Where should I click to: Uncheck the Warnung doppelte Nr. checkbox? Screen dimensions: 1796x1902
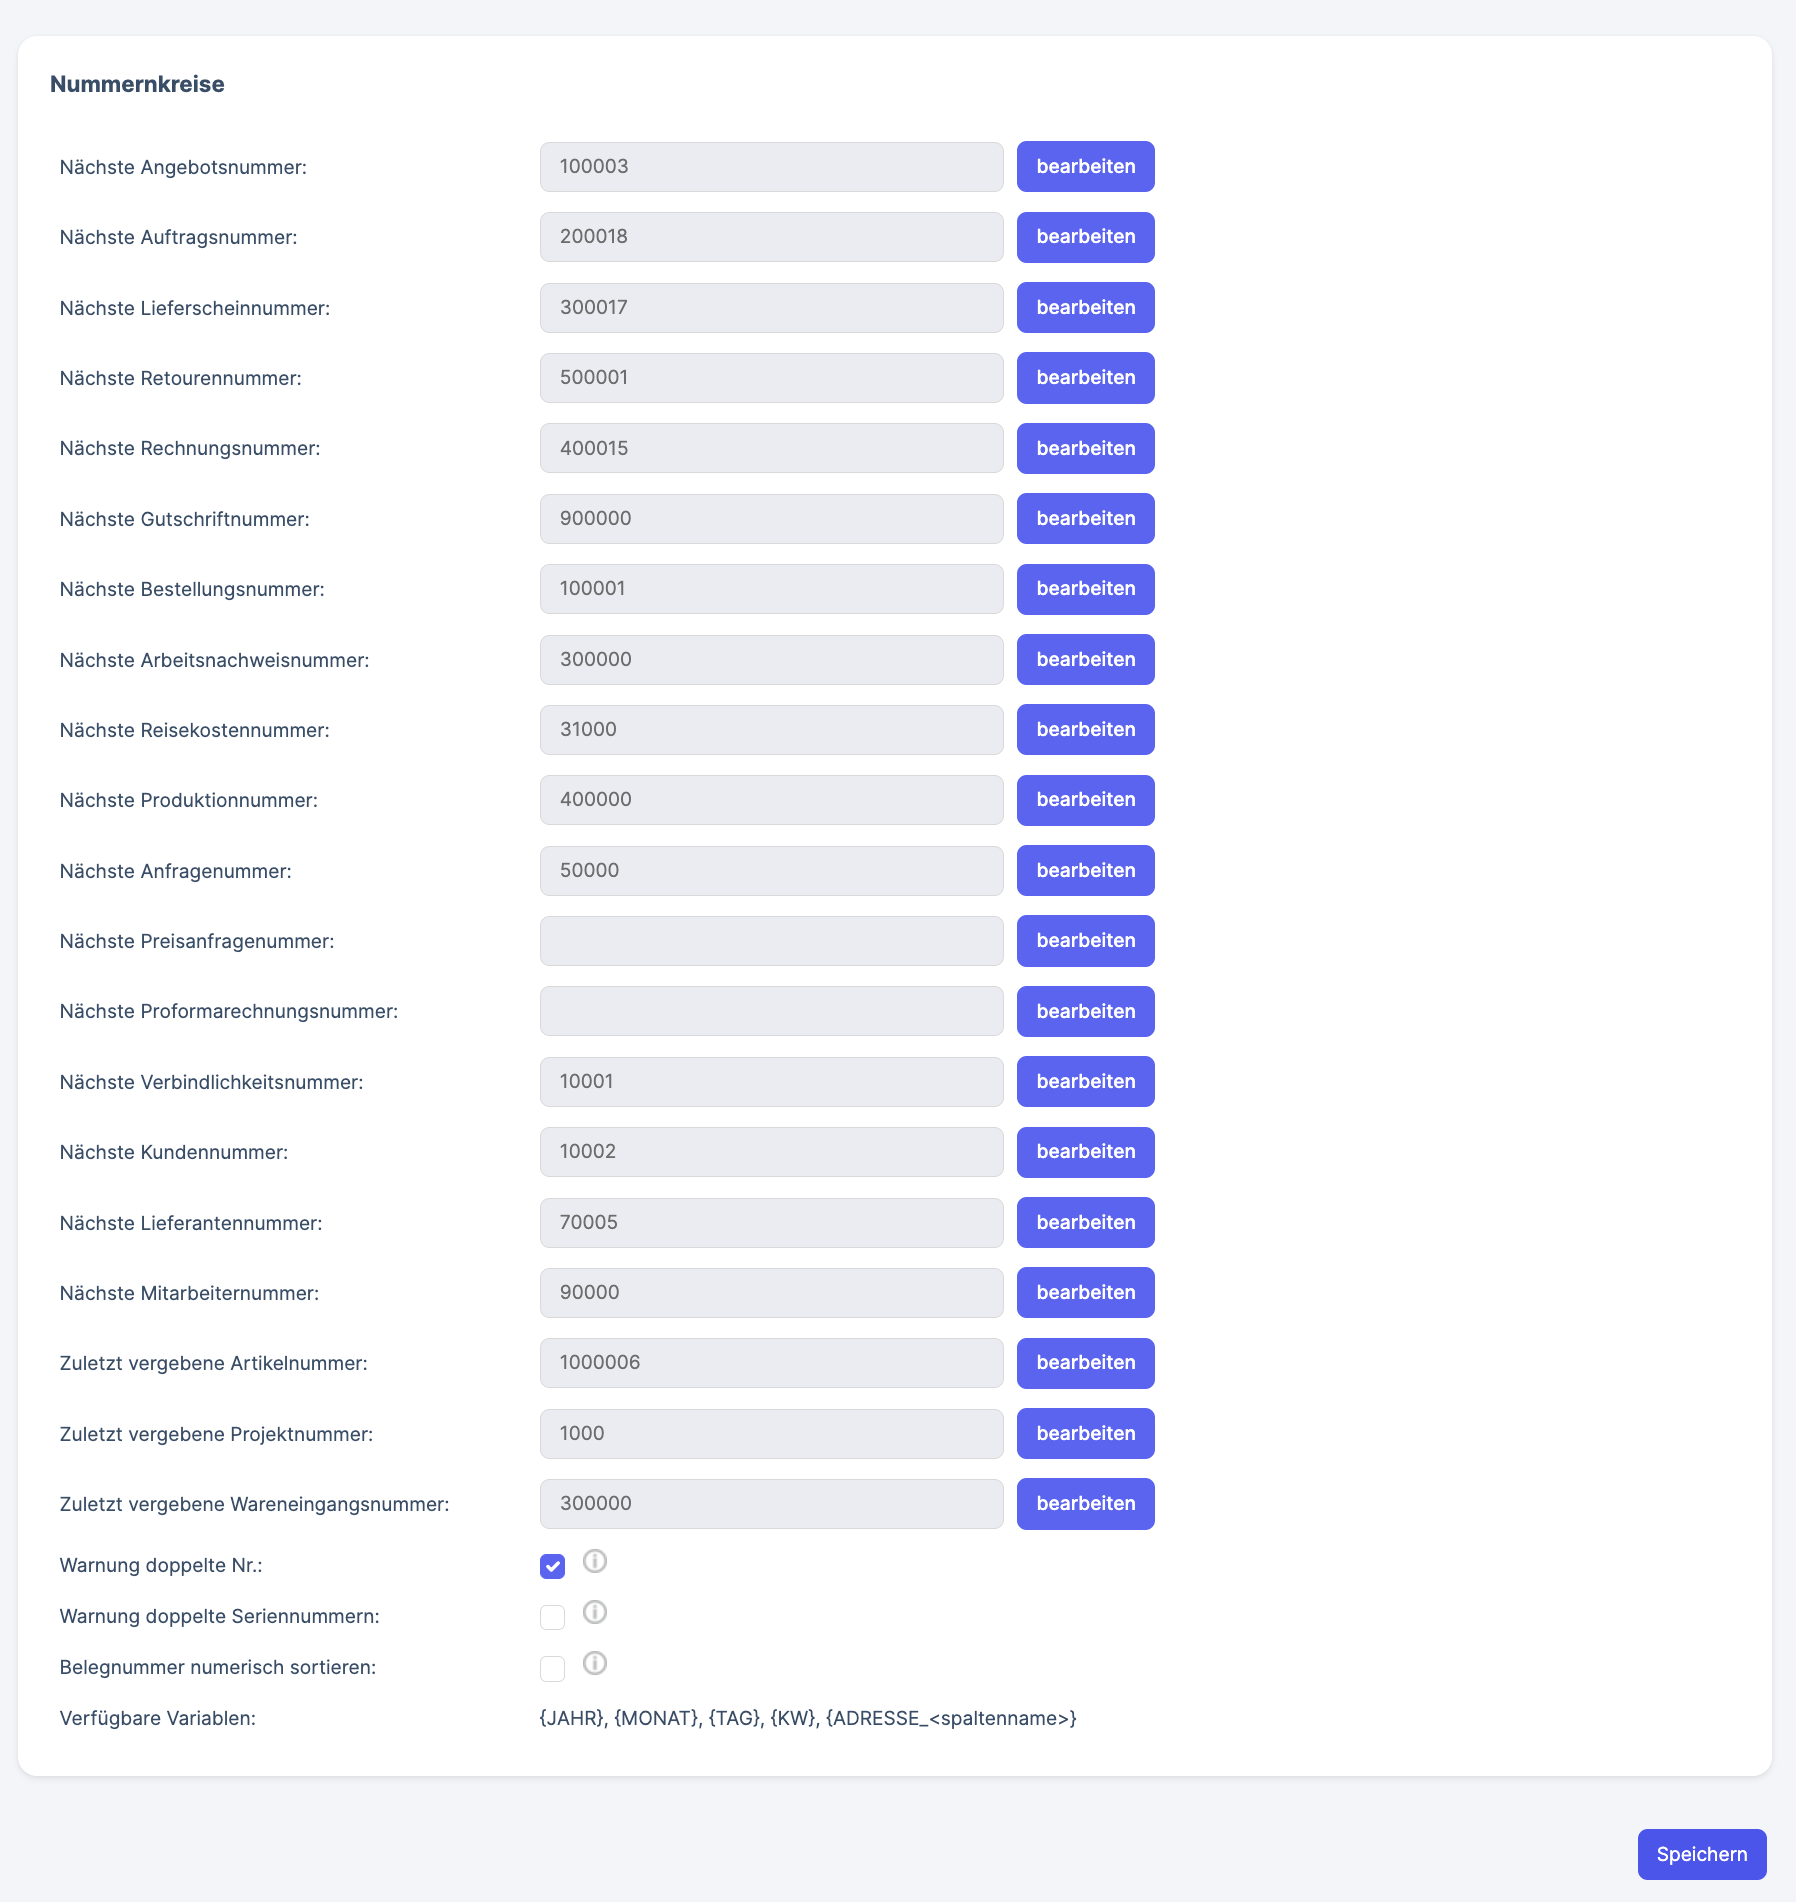(553, 1566)
